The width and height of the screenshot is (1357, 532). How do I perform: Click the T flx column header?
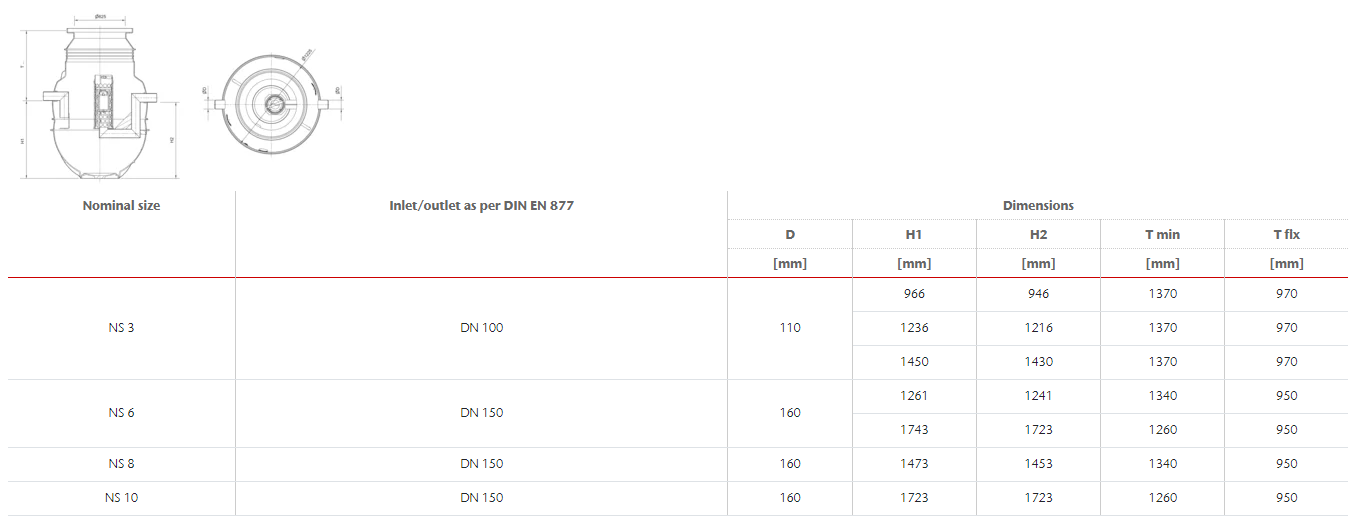[x=1286, y=234]
